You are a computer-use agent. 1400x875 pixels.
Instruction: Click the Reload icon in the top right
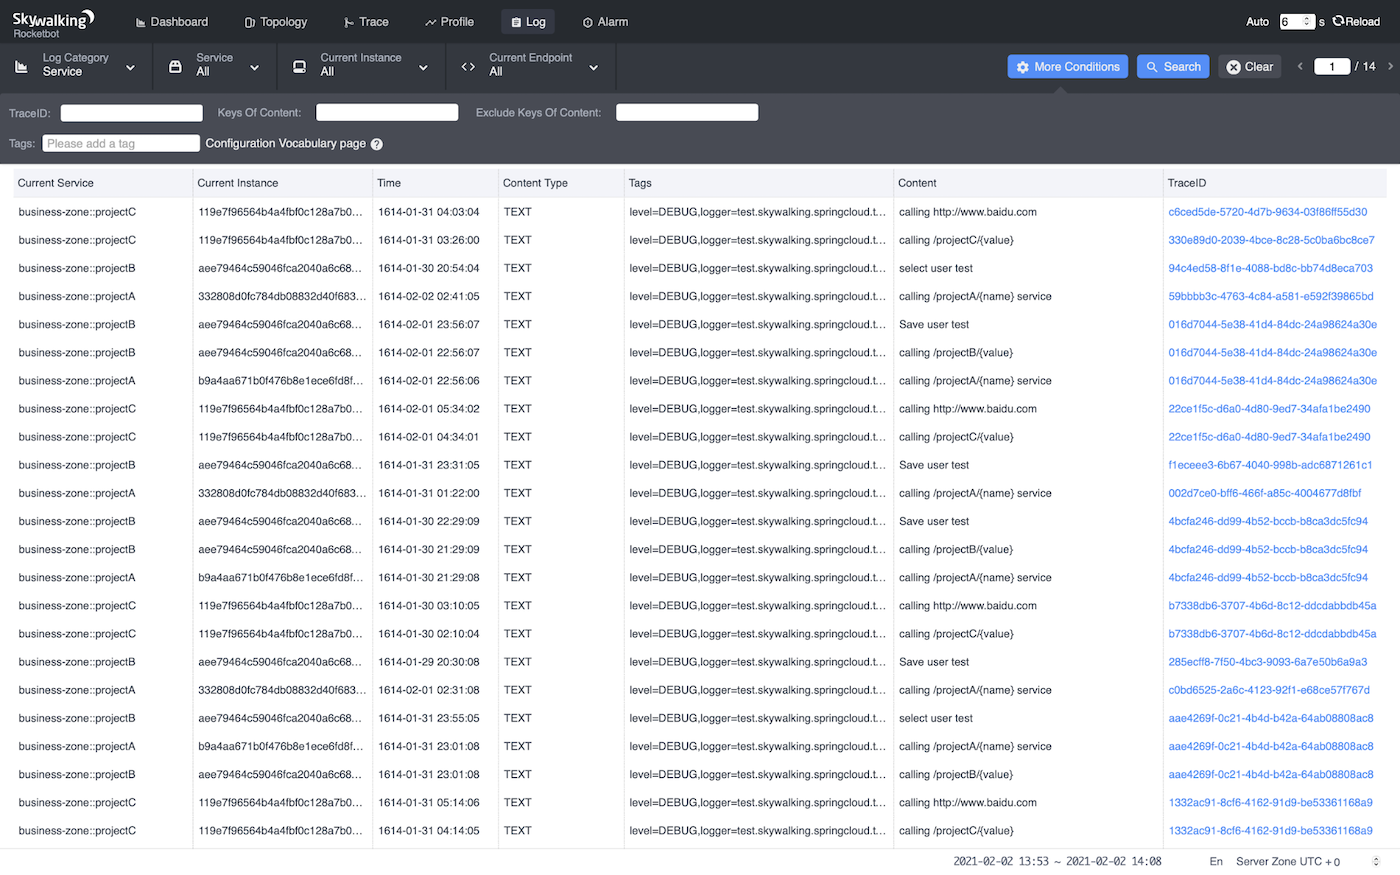coord(1336,21)
